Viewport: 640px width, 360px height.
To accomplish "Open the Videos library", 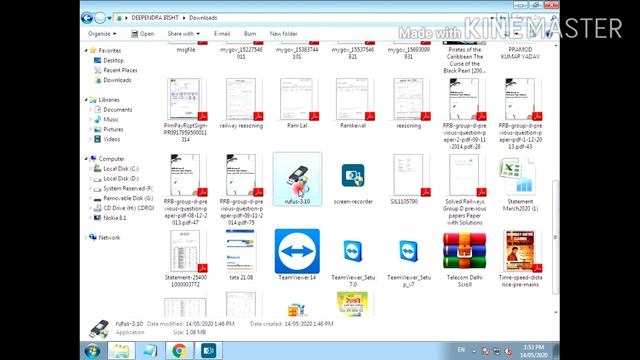I will click(x=111, y=139).
